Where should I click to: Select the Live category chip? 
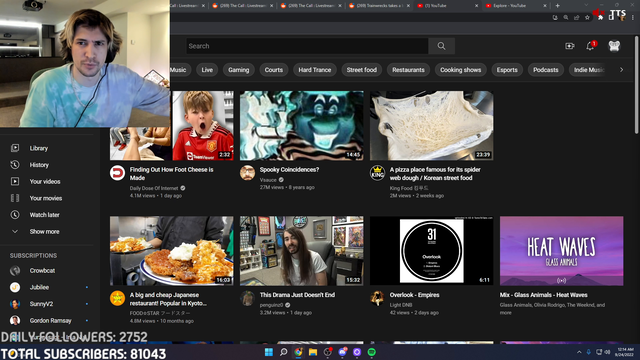coord(207,70)
